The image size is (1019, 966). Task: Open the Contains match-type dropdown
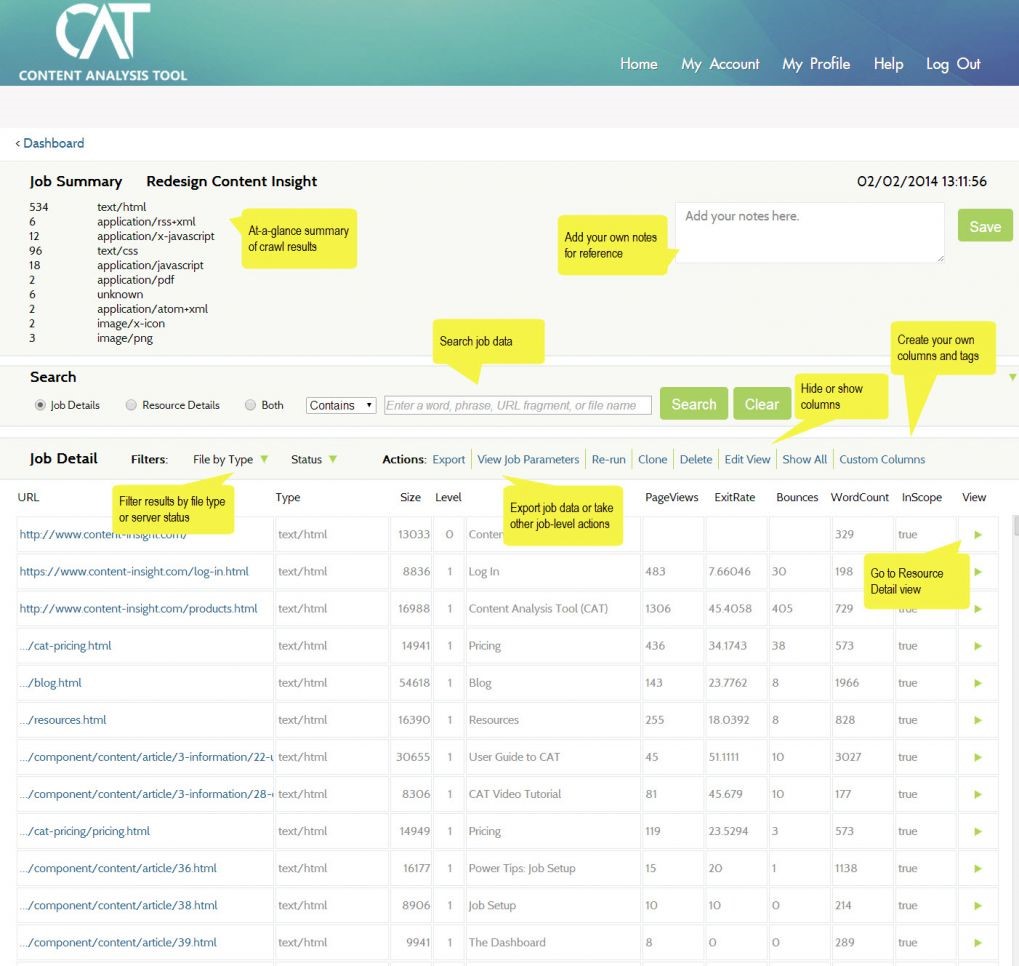point(341,405)
